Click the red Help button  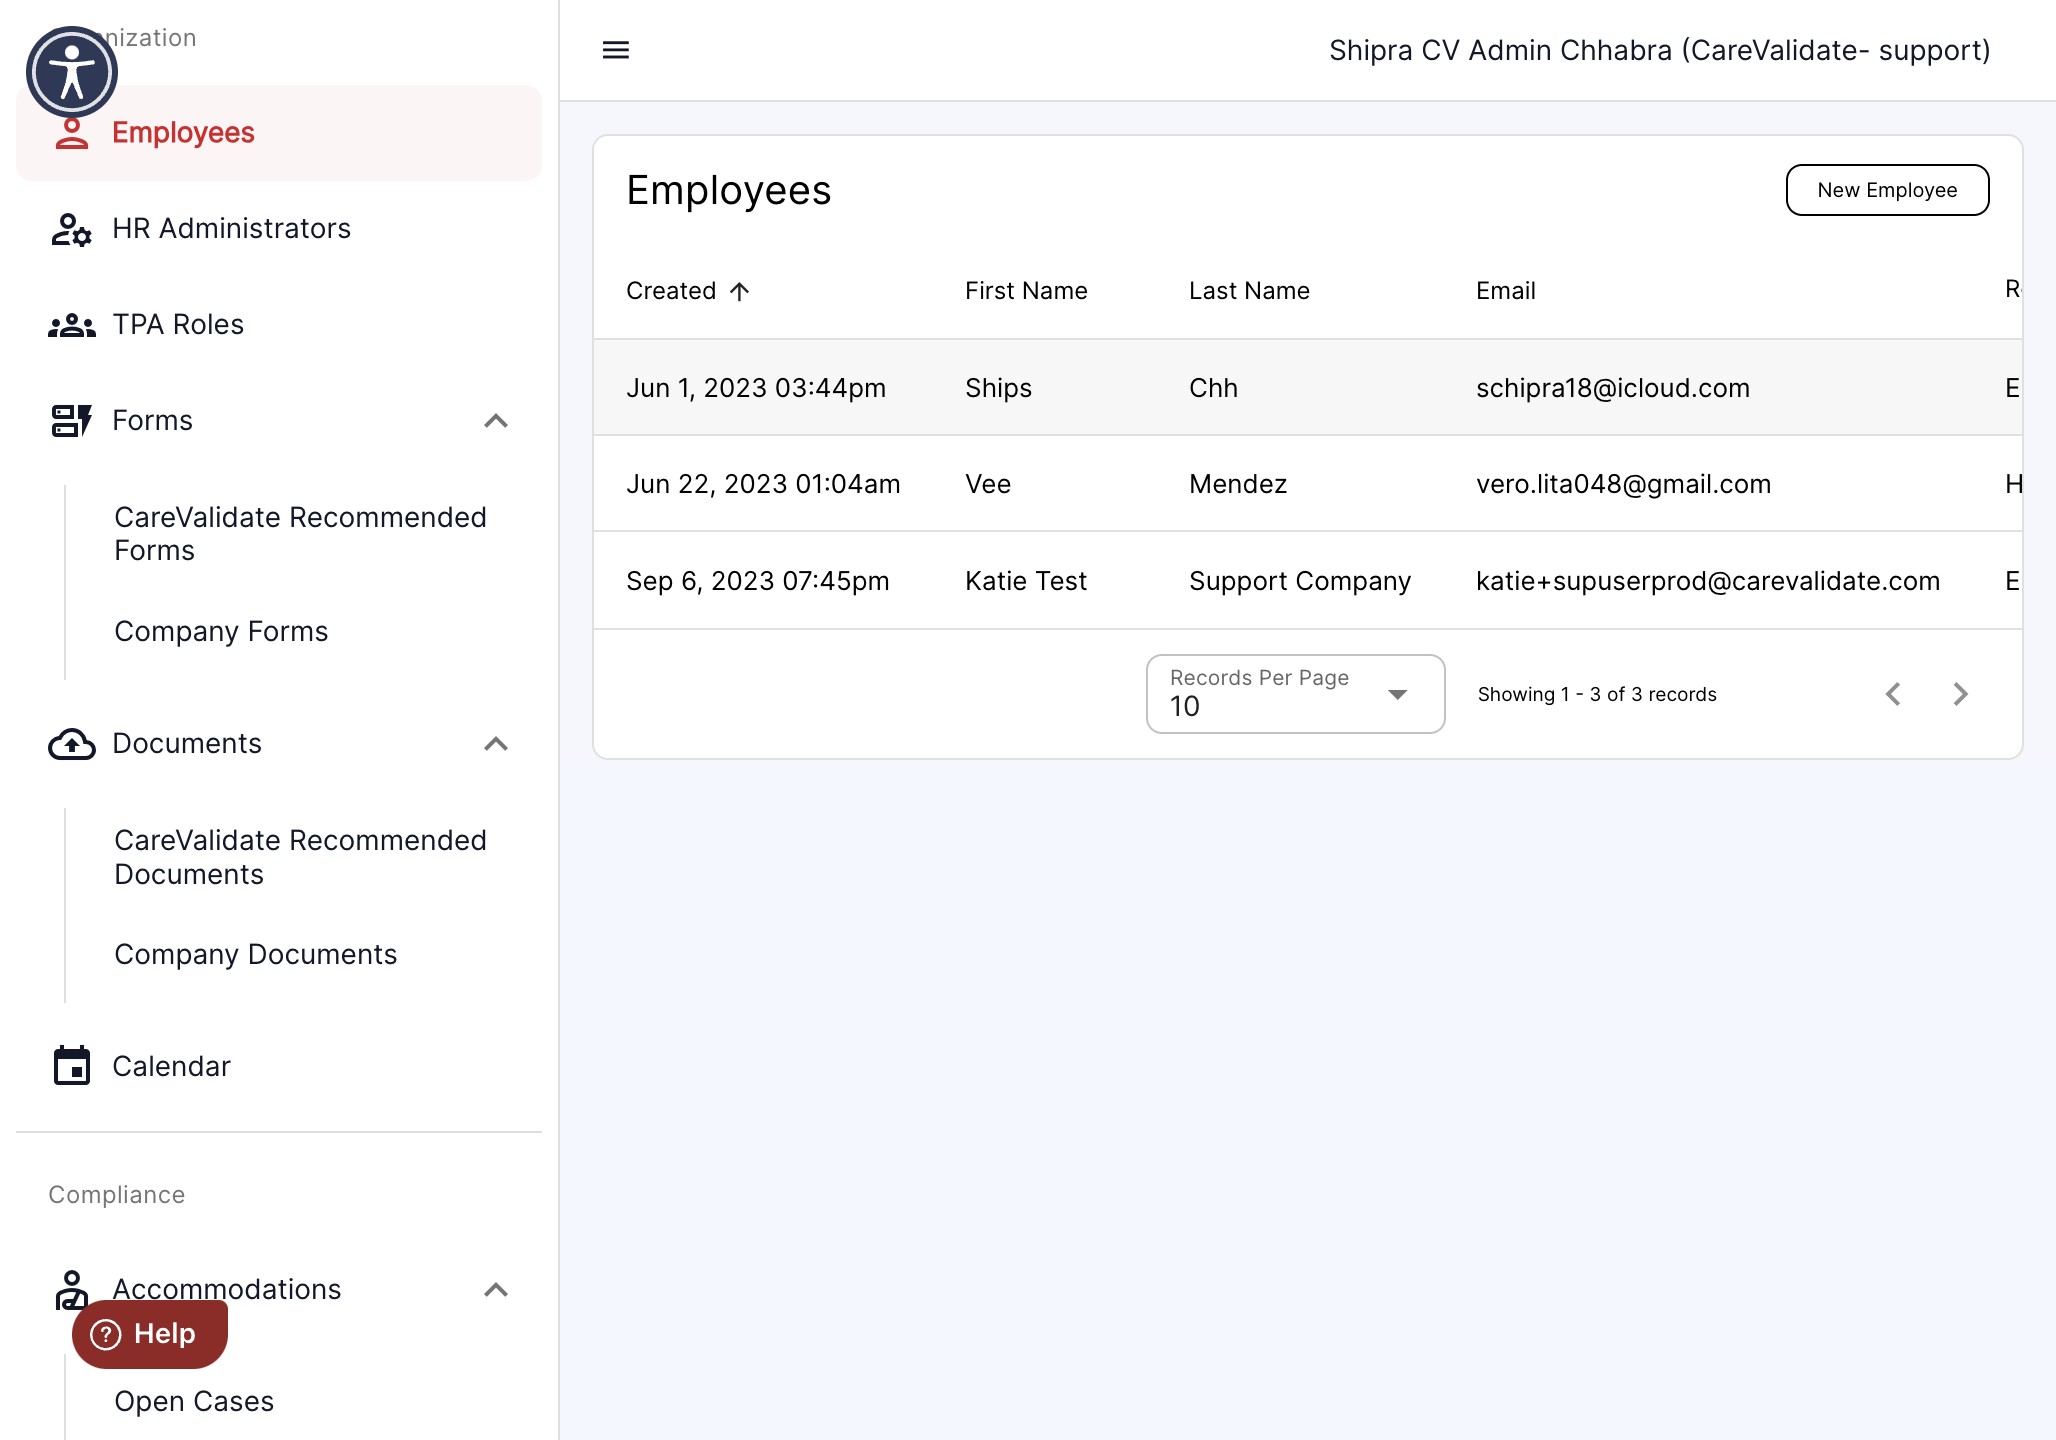point(150,1334)
